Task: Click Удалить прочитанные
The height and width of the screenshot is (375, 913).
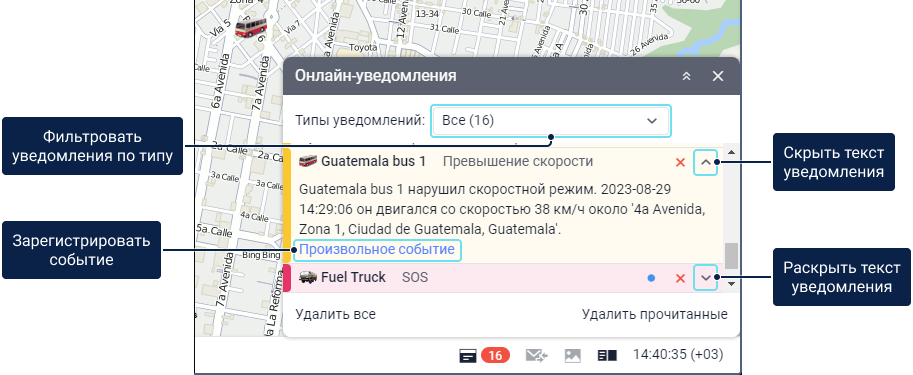Action: (654, 314)
